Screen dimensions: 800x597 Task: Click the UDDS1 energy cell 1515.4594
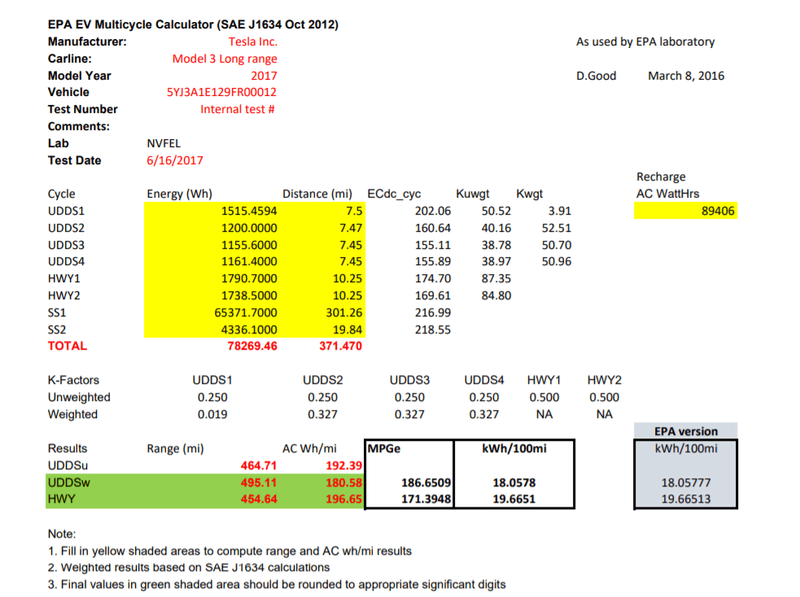[249, 211]
